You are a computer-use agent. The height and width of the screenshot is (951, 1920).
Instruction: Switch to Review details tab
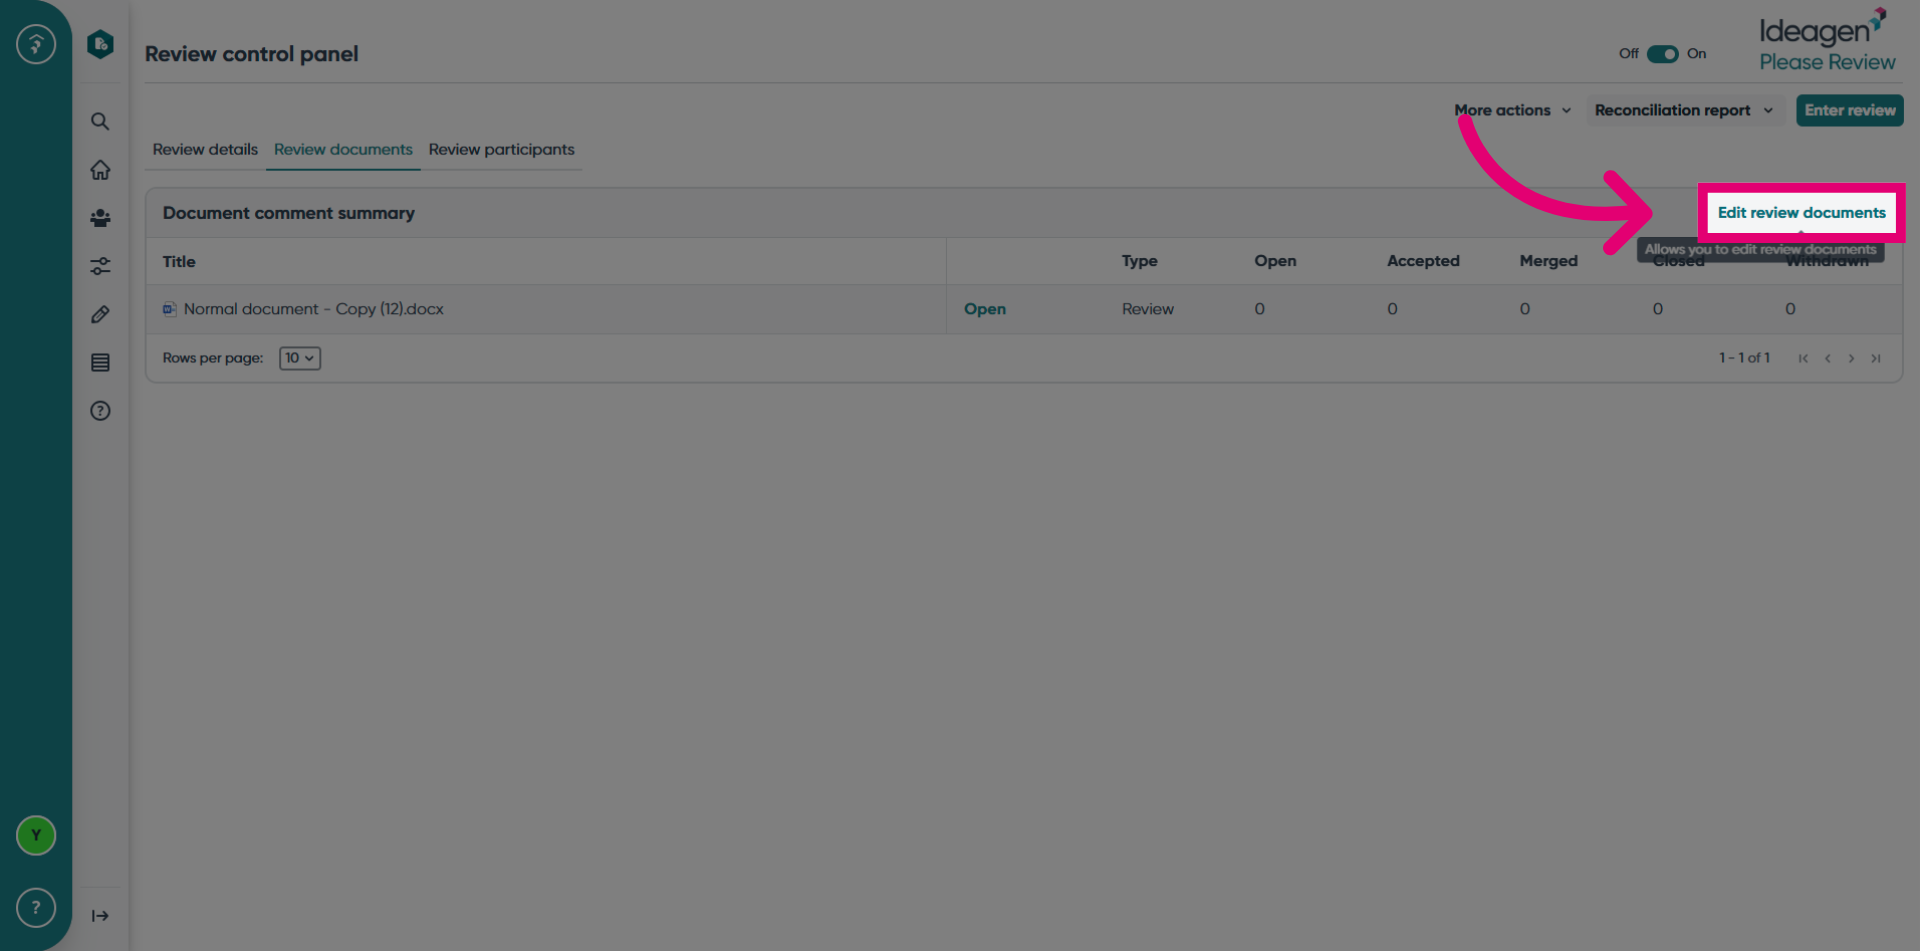[205, 149]
